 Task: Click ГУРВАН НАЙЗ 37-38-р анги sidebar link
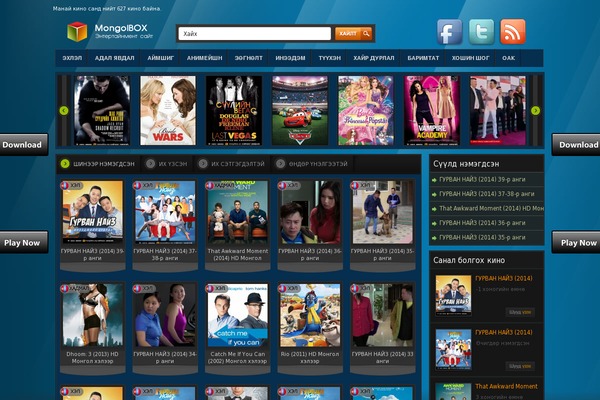tap(486, 194)
